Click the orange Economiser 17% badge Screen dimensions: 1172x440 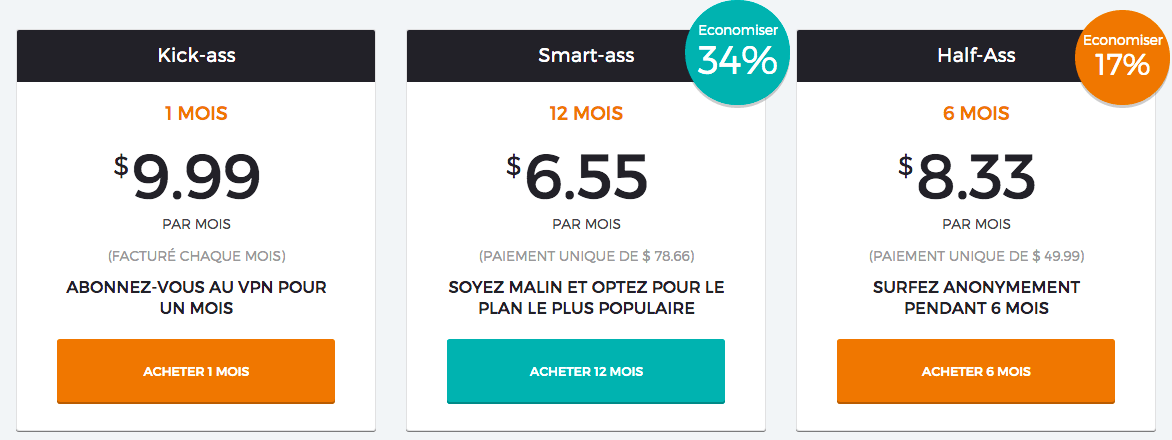(x=1123, y=57)
